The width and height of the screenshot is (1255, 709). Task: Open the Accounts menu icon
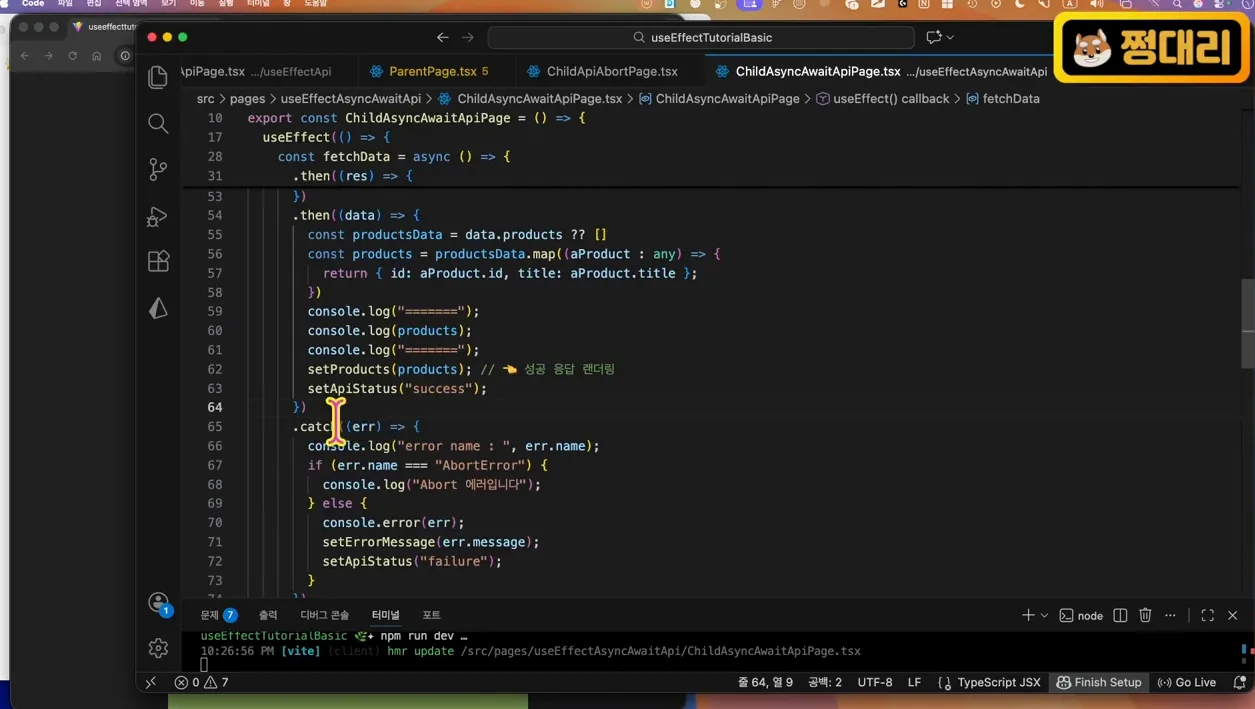click(x=158, y=602)
